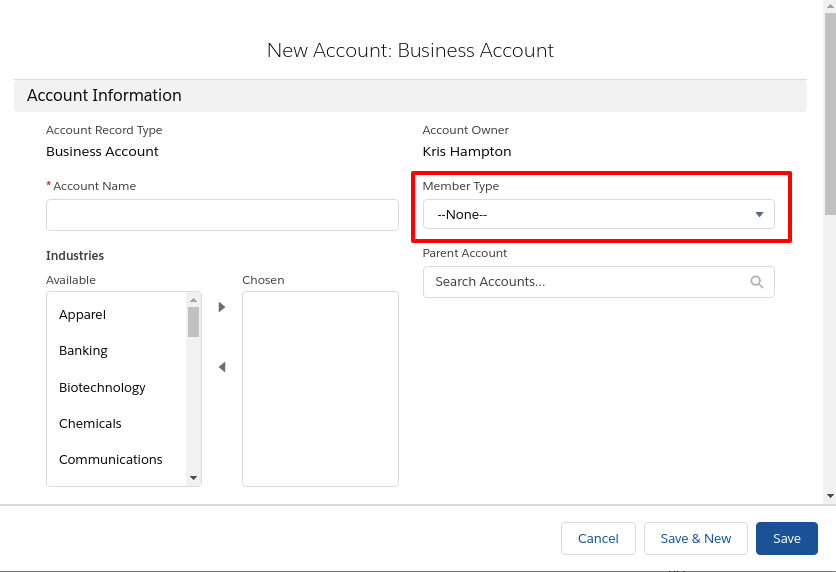
Task: Click the Search Accounts field
Action: point(598,282)
